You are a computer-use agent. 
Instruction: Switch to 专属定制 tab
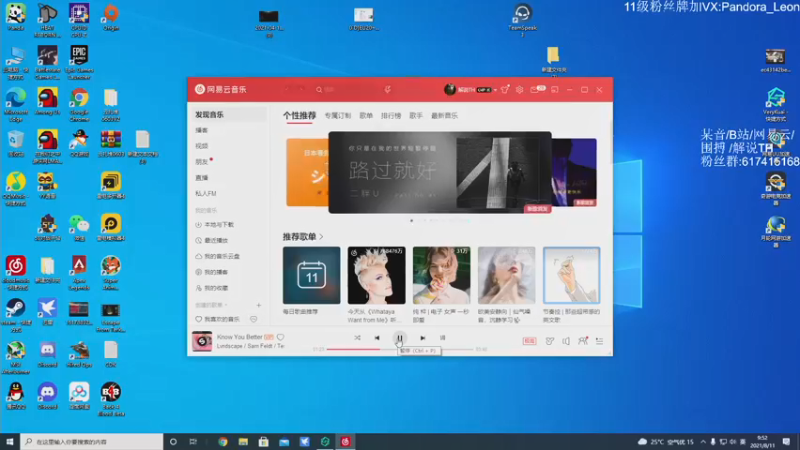(x=338, y=116)
